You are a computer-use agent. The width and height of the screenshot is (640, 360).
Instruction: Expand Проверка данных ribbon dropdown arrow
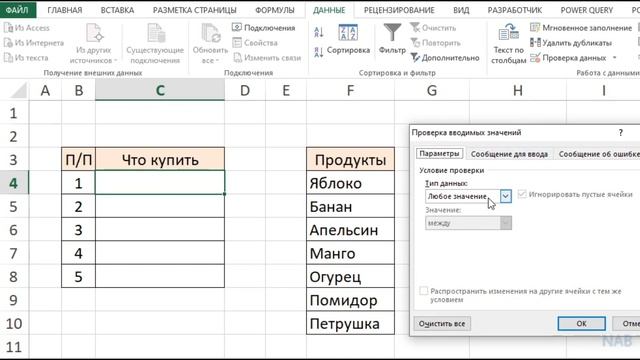point(614,58)
